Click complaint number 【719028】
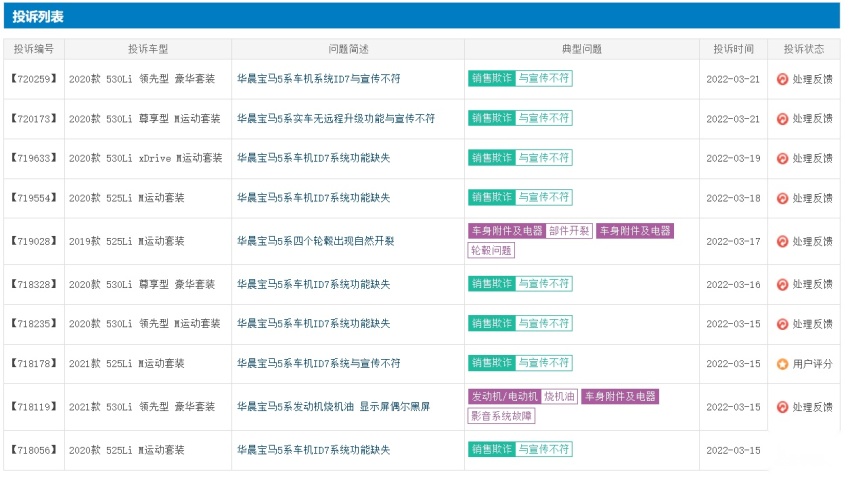Viewport: 852px width, 478px height. pos(34,241)
